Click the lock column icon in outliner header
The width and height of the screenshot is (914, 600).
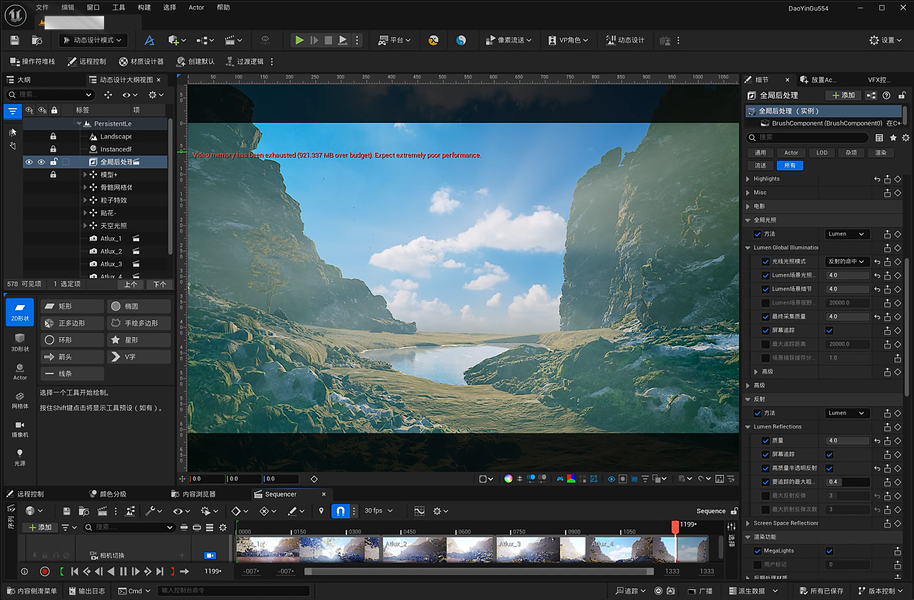pos(54,110)
